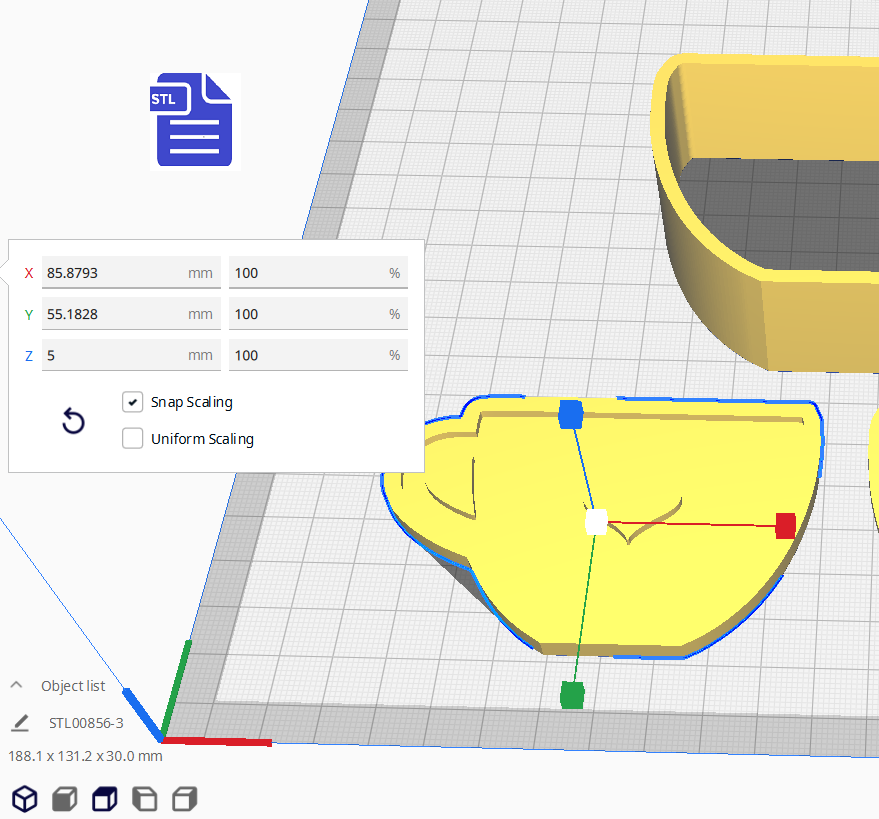Disable the Snap Scaling checkbox
Image resolution: width=879 pixels, height=819 pixels.
[133, 402]
